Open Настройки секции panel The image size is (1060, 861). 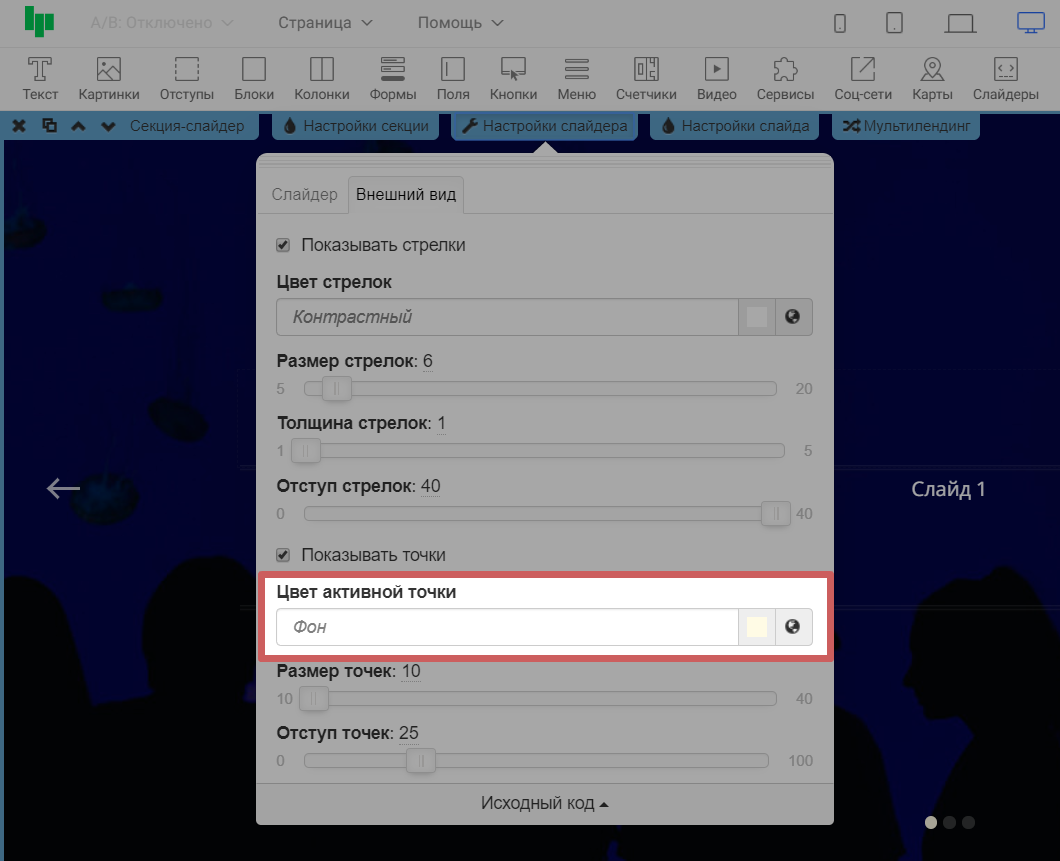pyautogui.click(x=356, y=126)
